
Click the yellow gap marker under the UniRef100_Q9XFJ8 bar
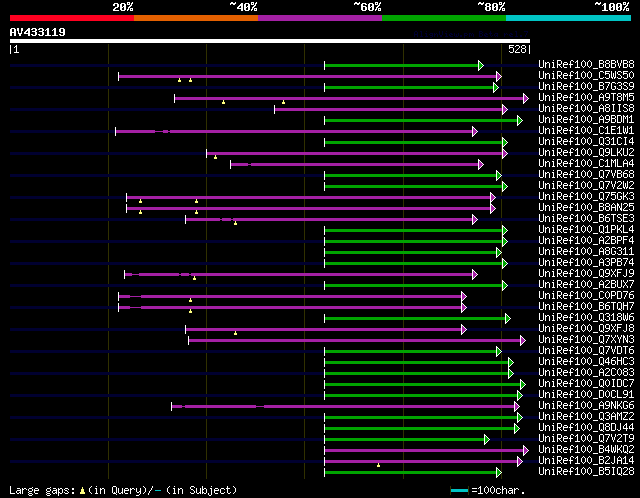pos(236,333)
